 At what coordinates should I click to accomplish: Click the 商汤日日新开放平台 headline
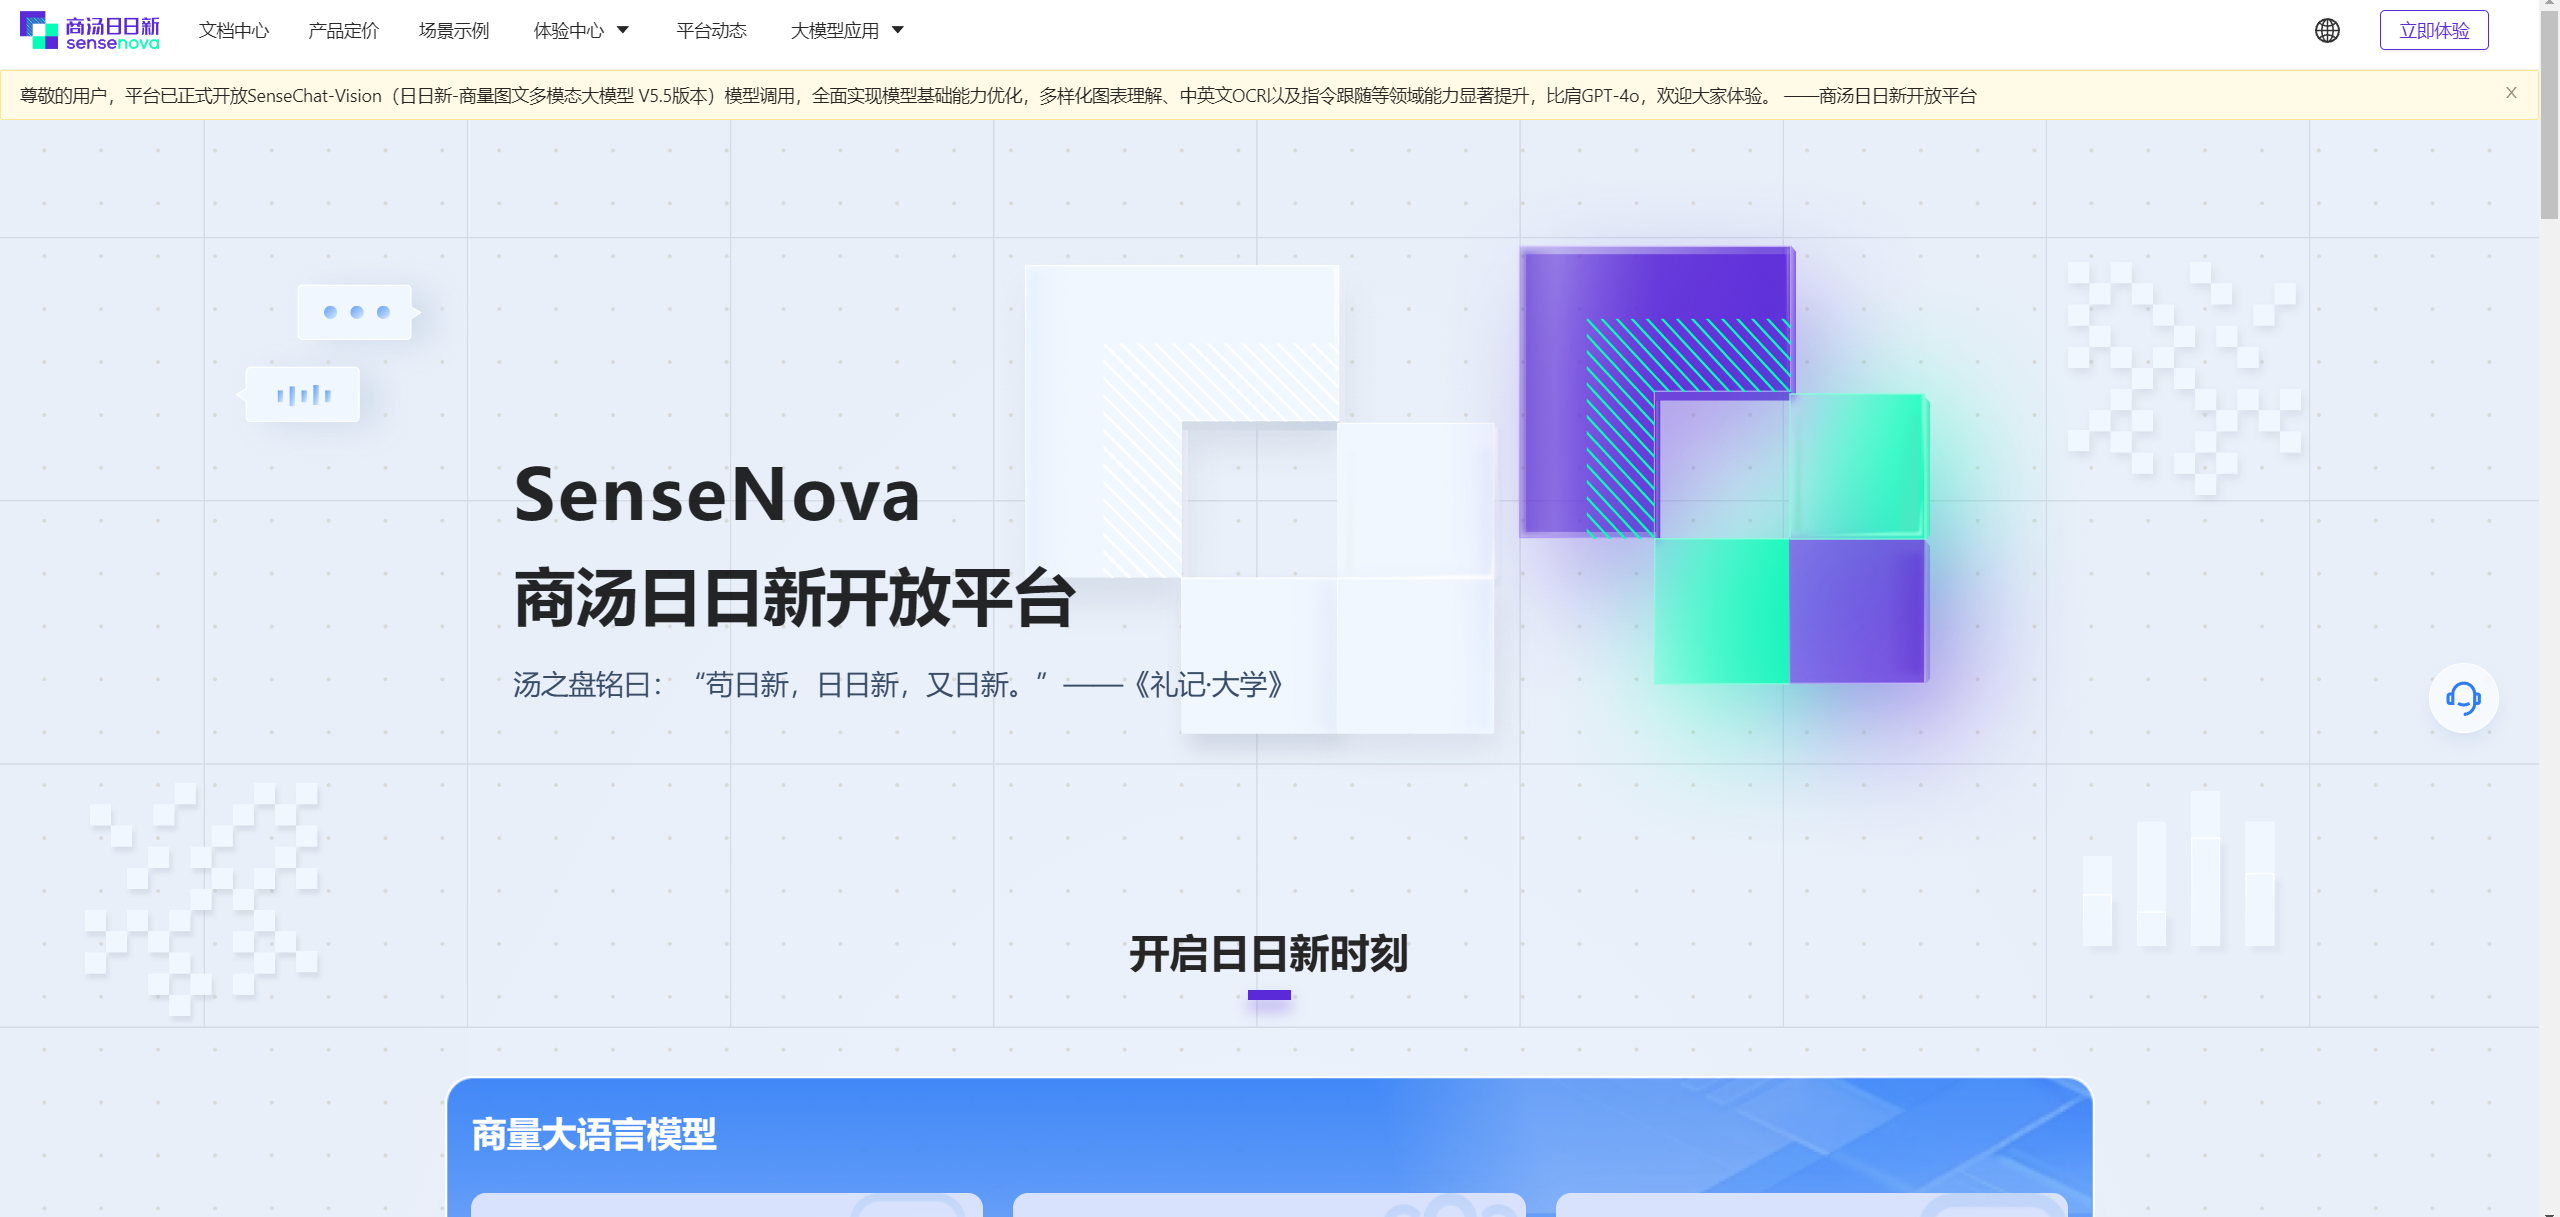click(794, 598)
